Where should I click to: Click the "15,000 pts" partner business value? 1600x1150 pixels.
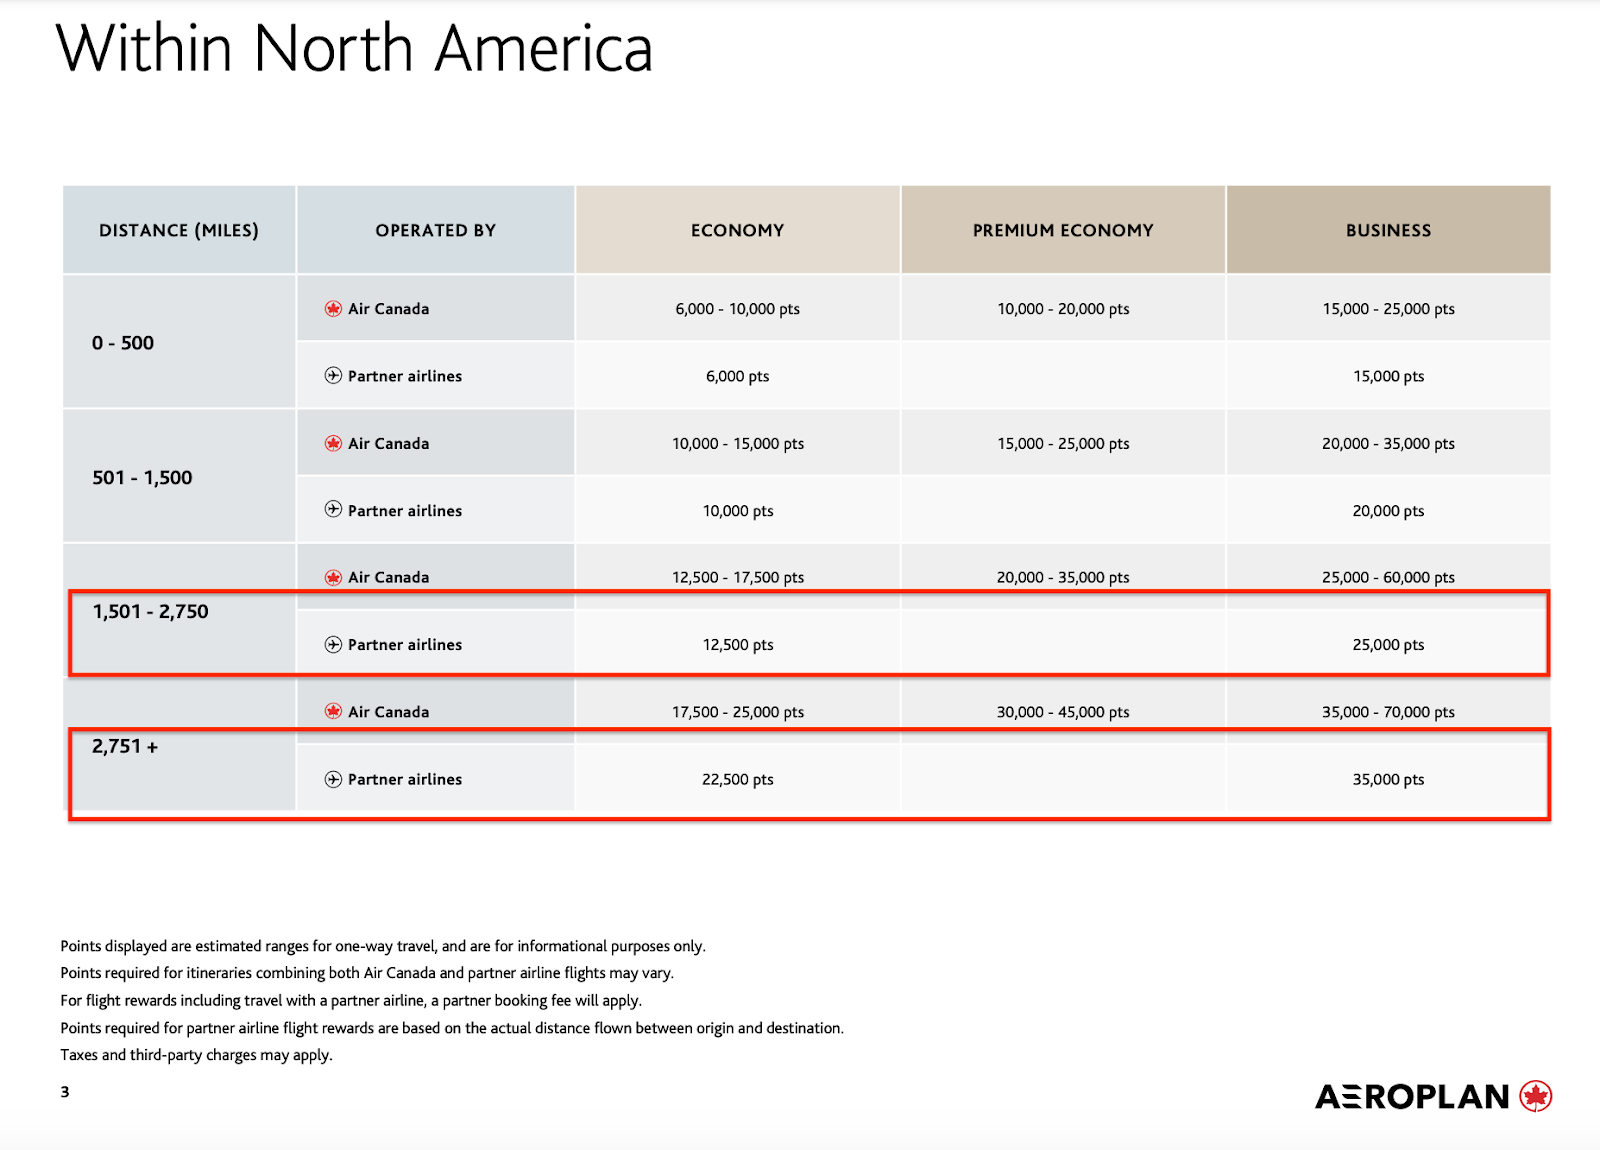tap(1389, 376)
